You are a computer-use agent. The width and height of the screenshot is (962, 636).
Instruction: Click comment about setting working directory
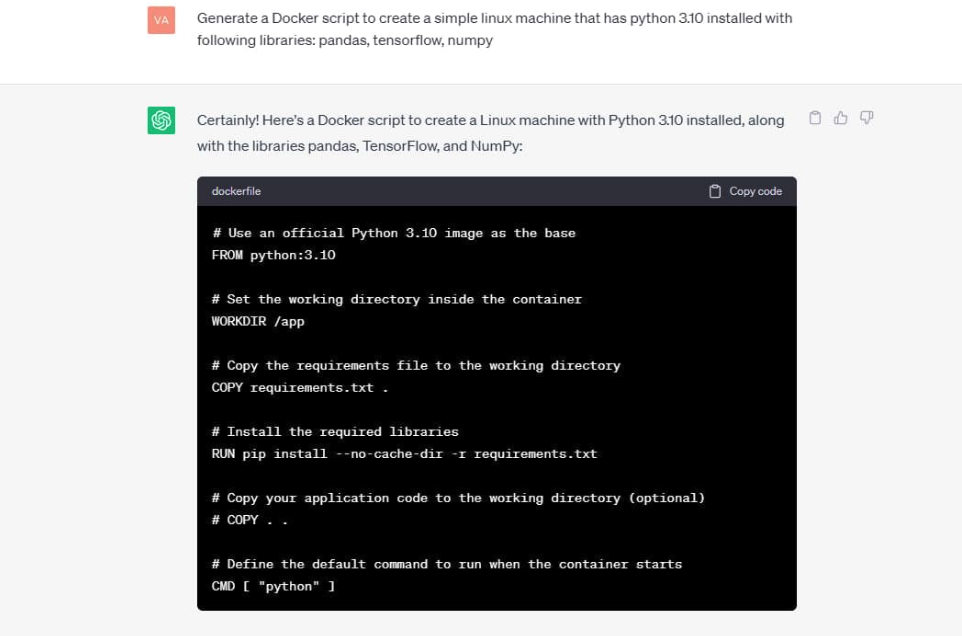click(397, 299)
